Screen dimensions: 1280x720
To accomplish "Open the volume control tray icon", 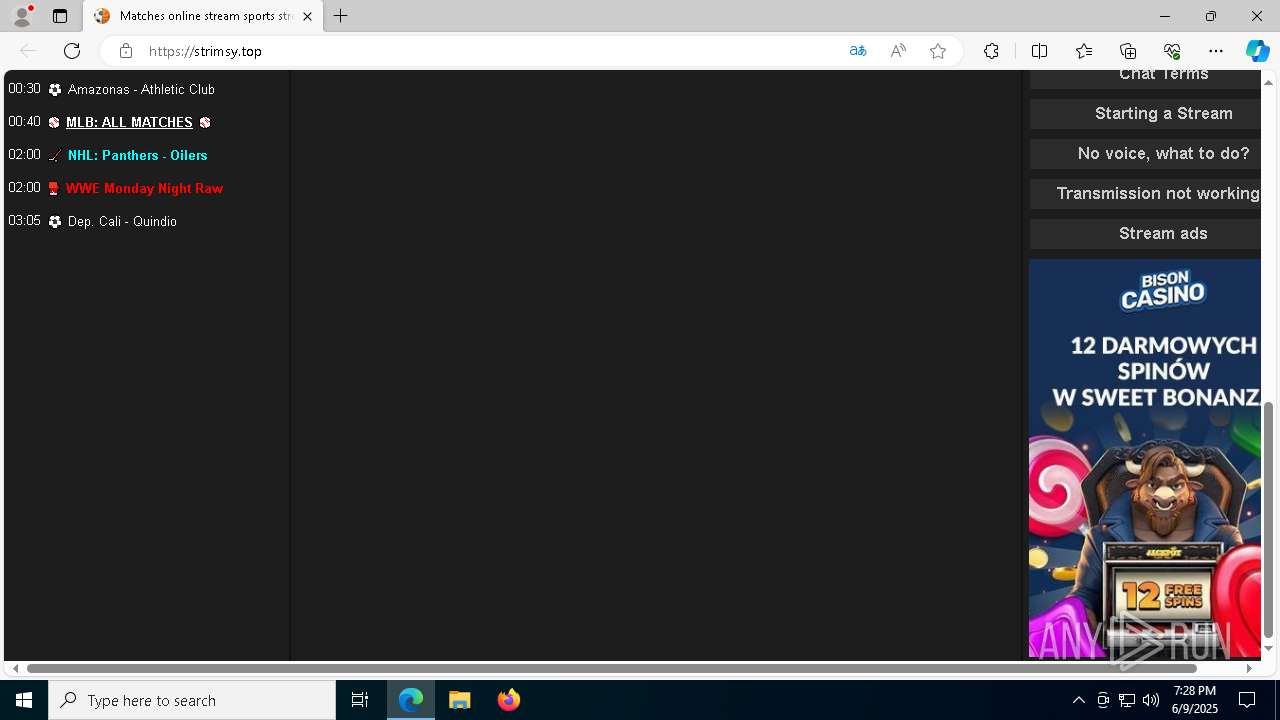I will [x=1151, y=700].
